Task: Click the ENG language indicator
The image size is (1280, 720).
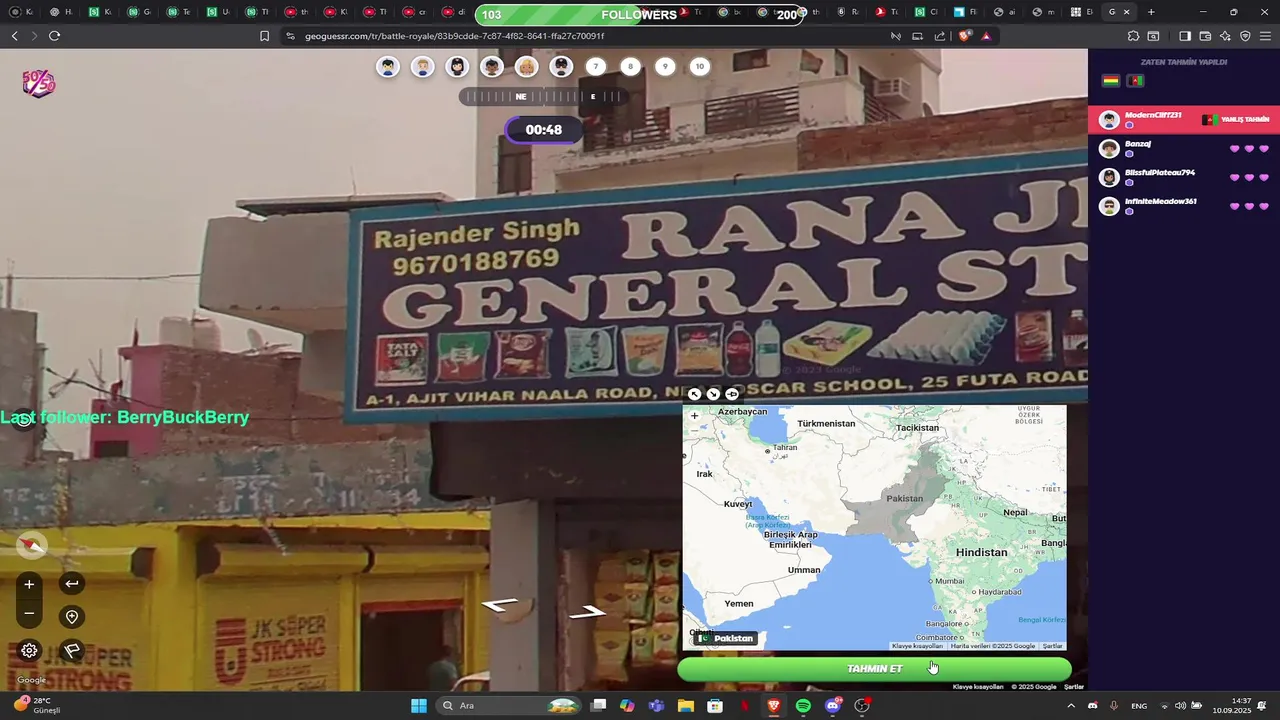Action: (x=1139, y=706)
